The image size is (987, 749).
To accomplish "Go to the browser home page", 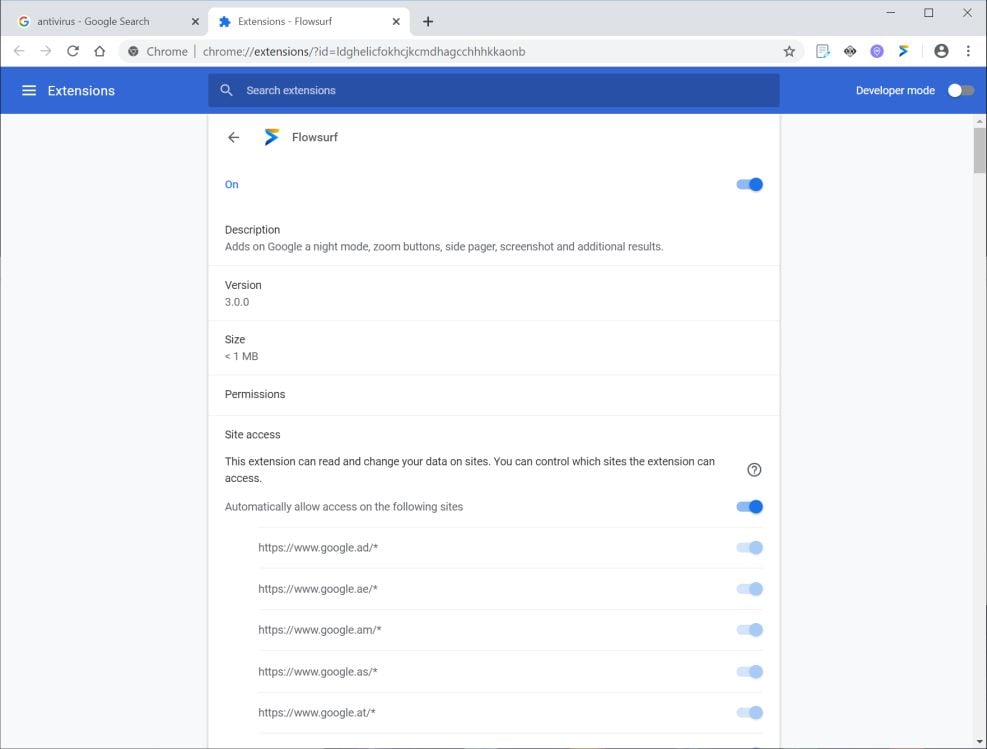I will click(100, 51).
